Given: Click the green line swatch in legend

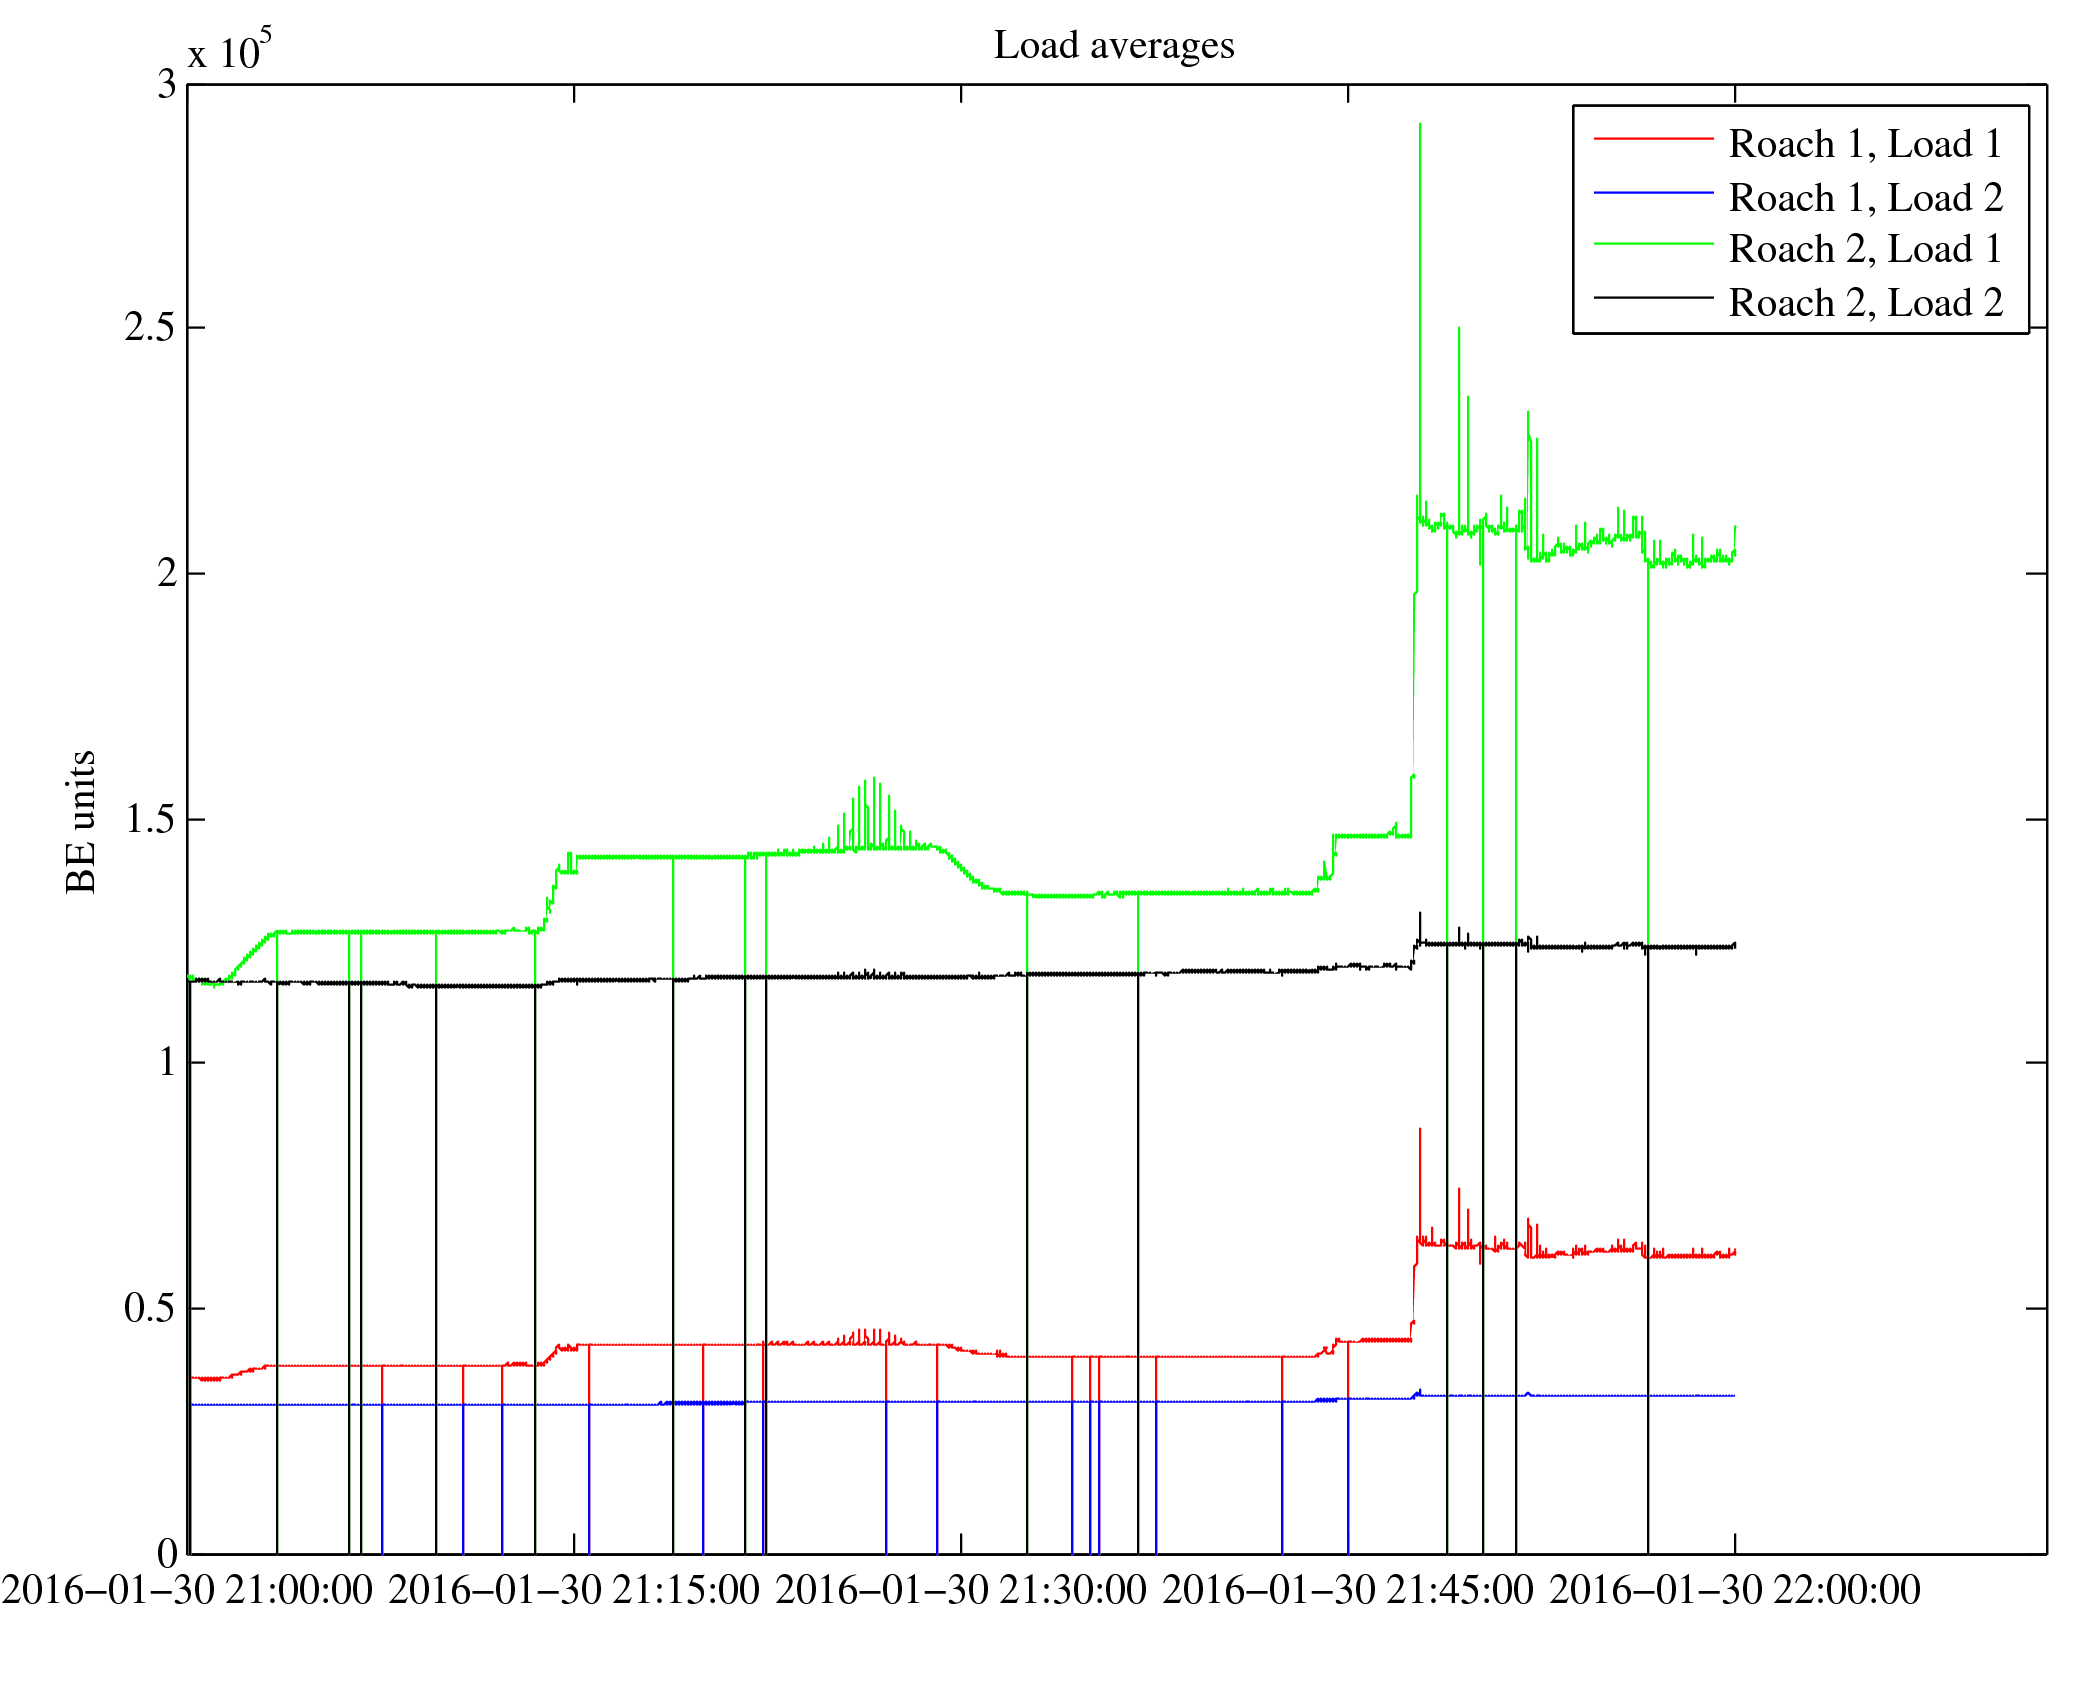Looking at the screenshot, I should point(1652,244).
